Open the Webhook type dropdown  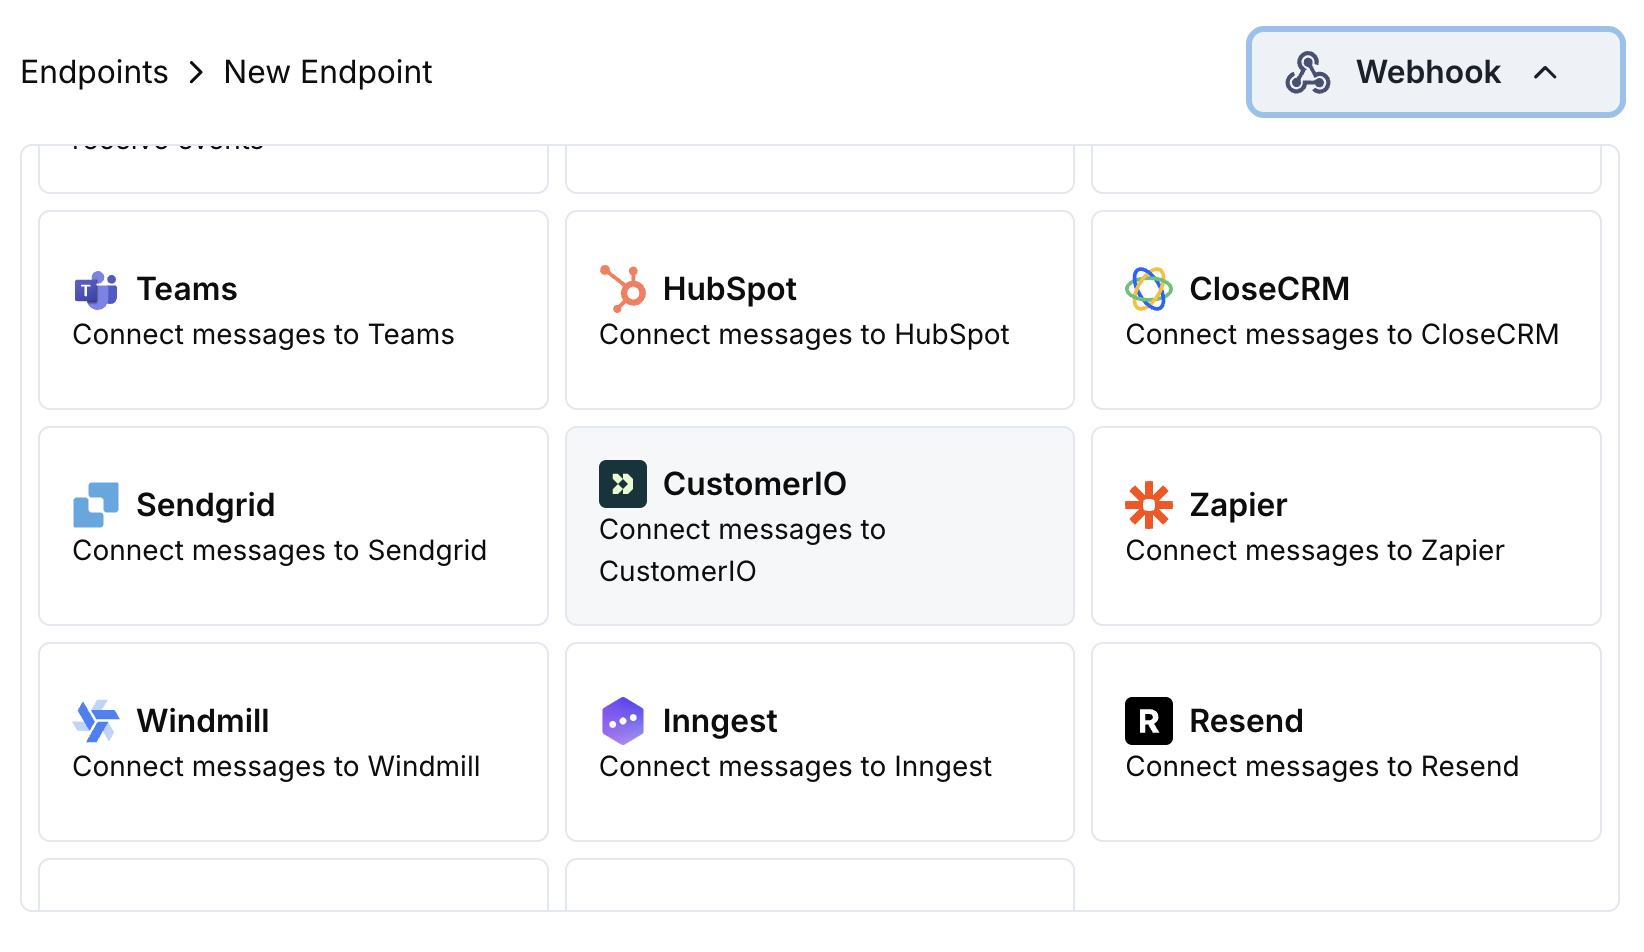pos(1435,72)
